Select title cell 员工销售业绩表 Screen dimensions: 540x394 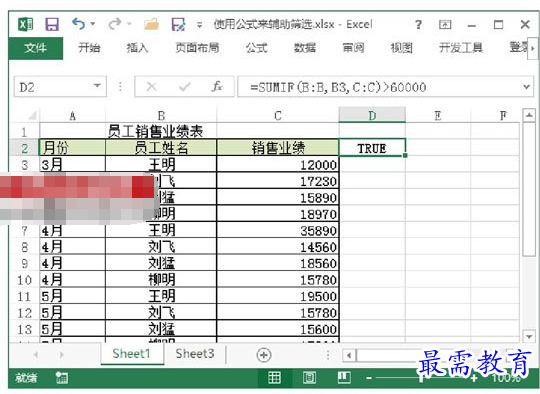(155, 132)
